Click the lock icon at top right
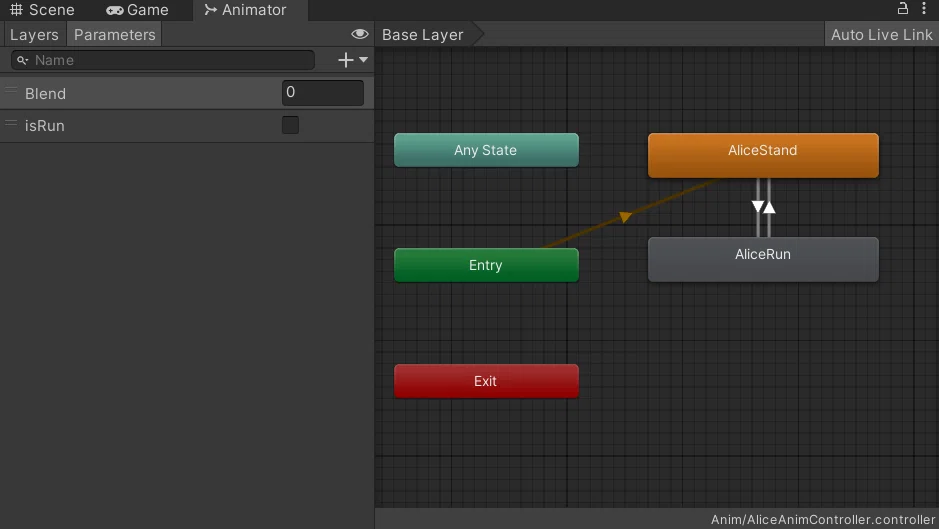939x529 pixels. 902,8
